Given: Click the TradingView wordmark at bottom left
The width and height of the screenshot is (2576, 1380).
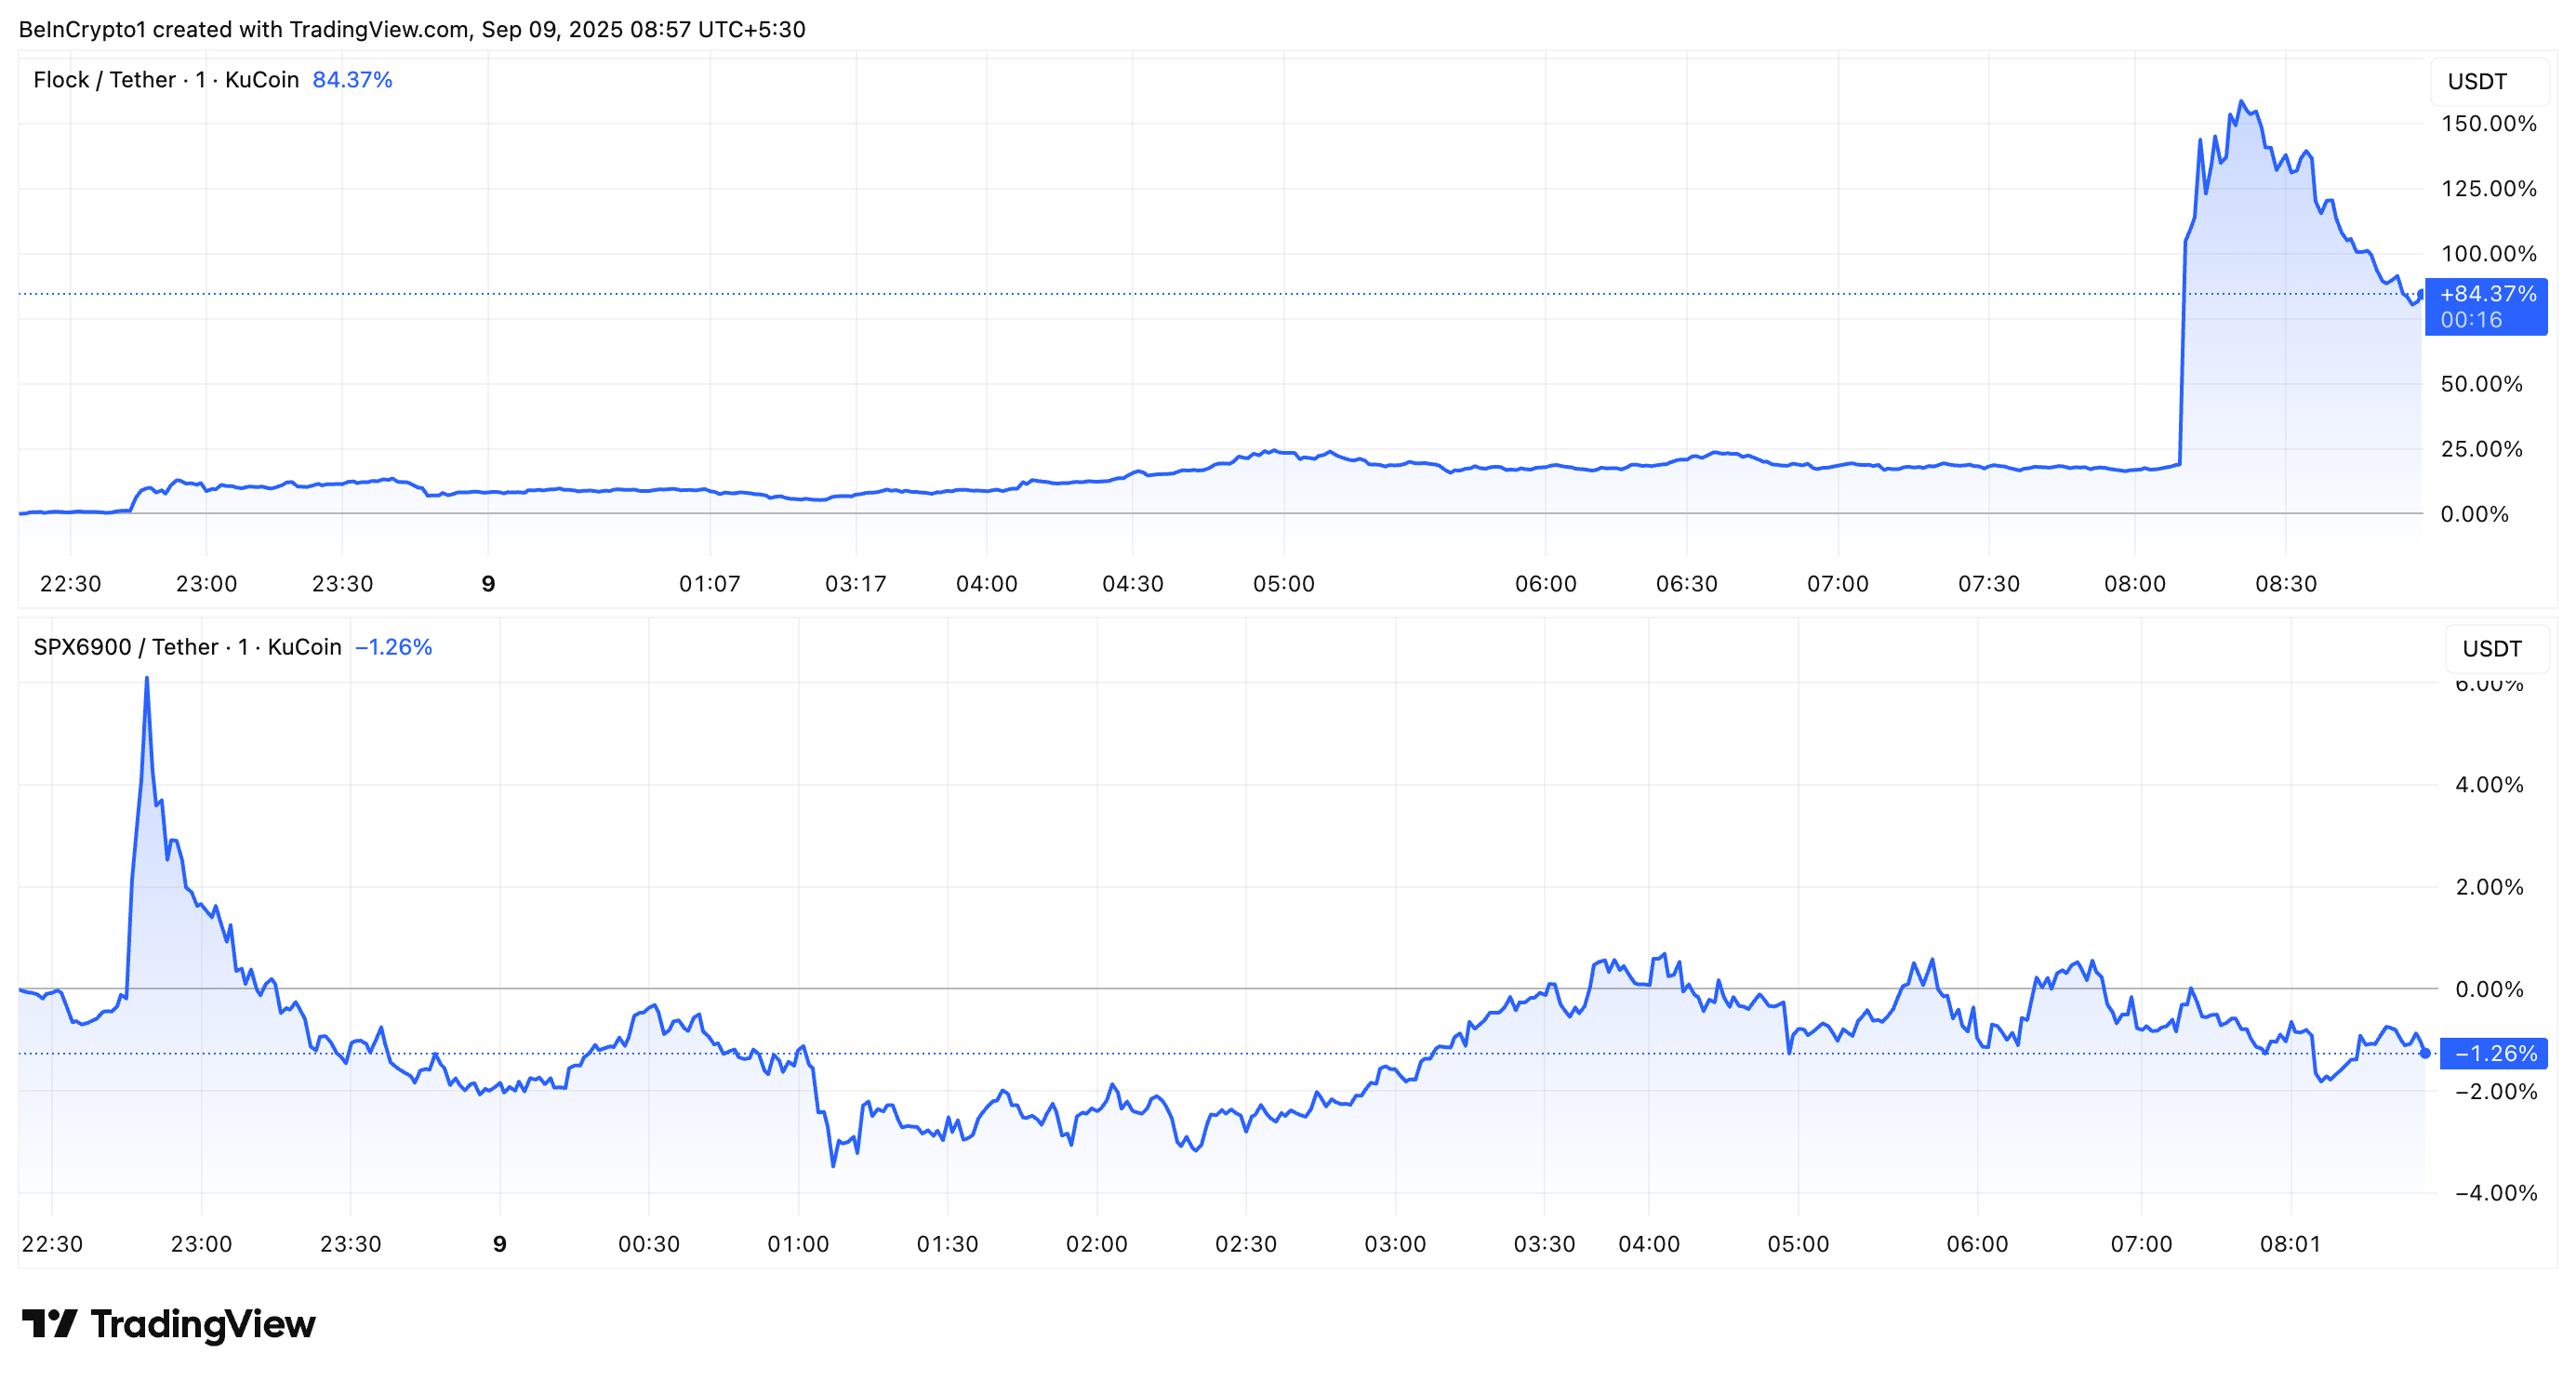Looking at the screenshot, I should tap(205, 1324).
